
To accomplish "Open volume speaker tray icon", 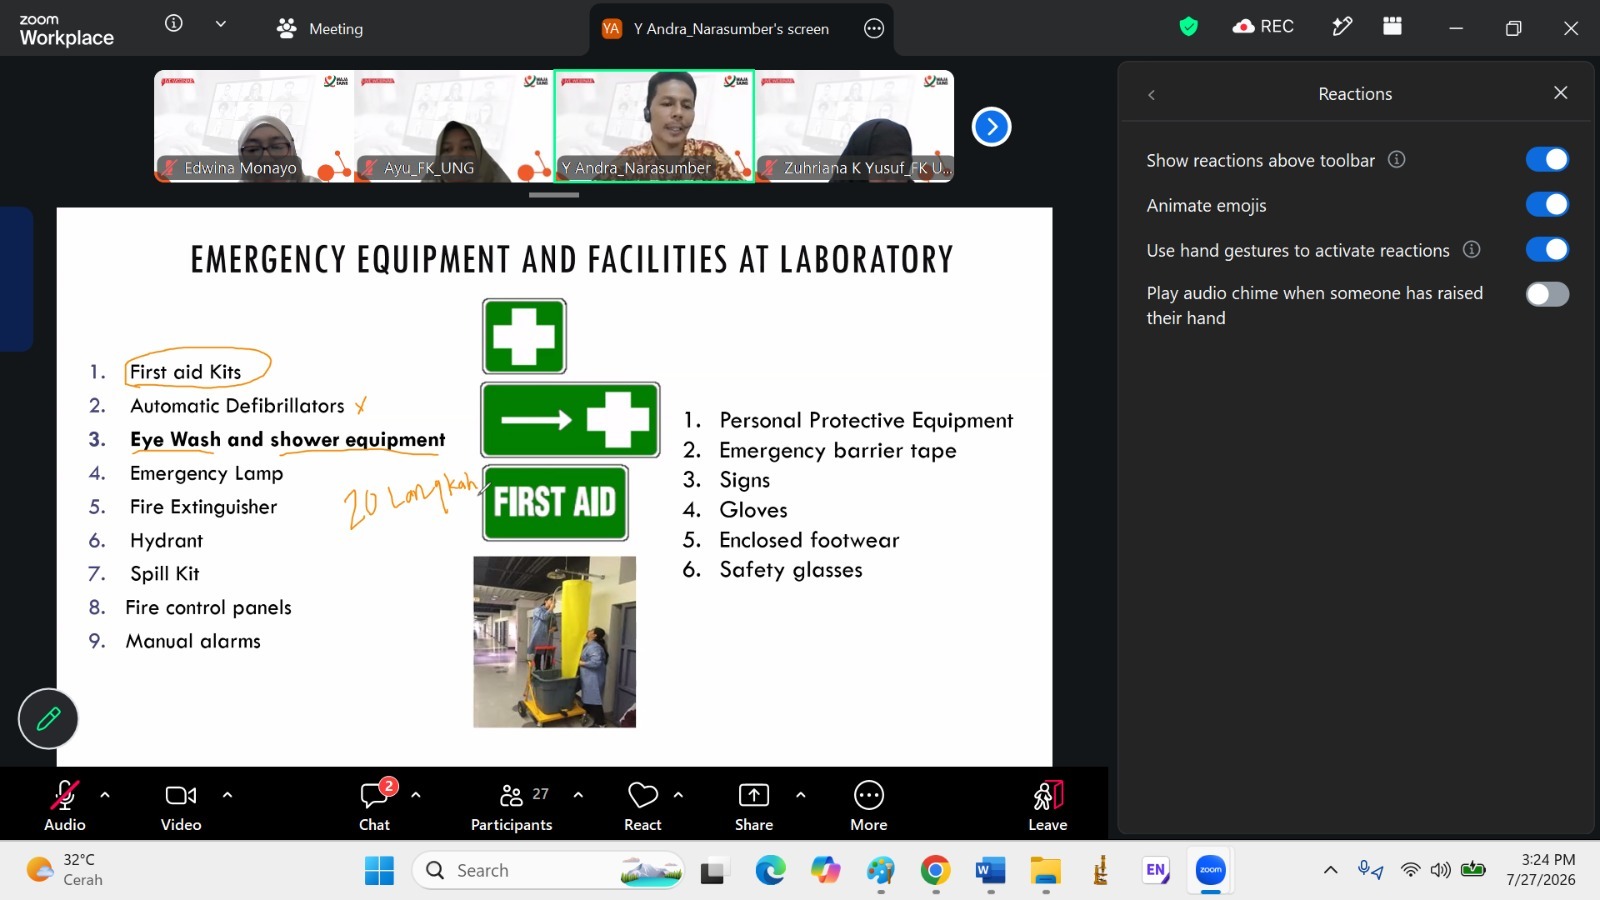I will (1440, 870).
